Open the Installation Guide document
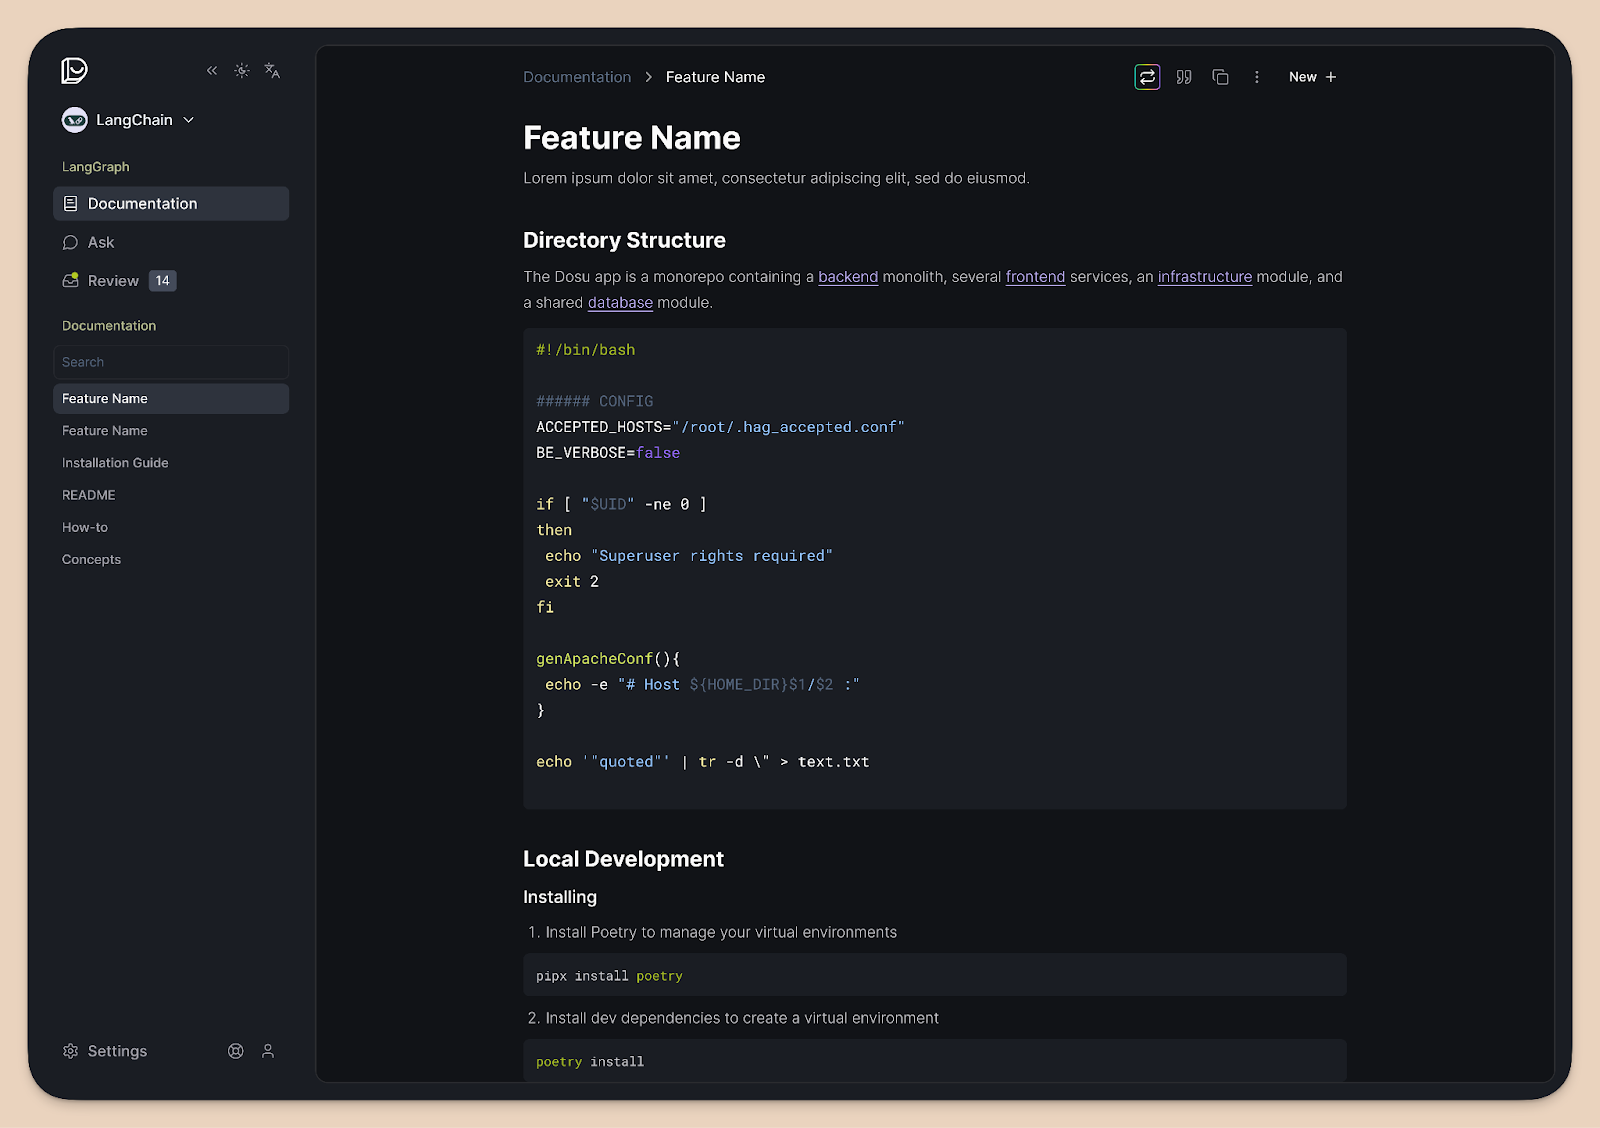 point(115,463)
